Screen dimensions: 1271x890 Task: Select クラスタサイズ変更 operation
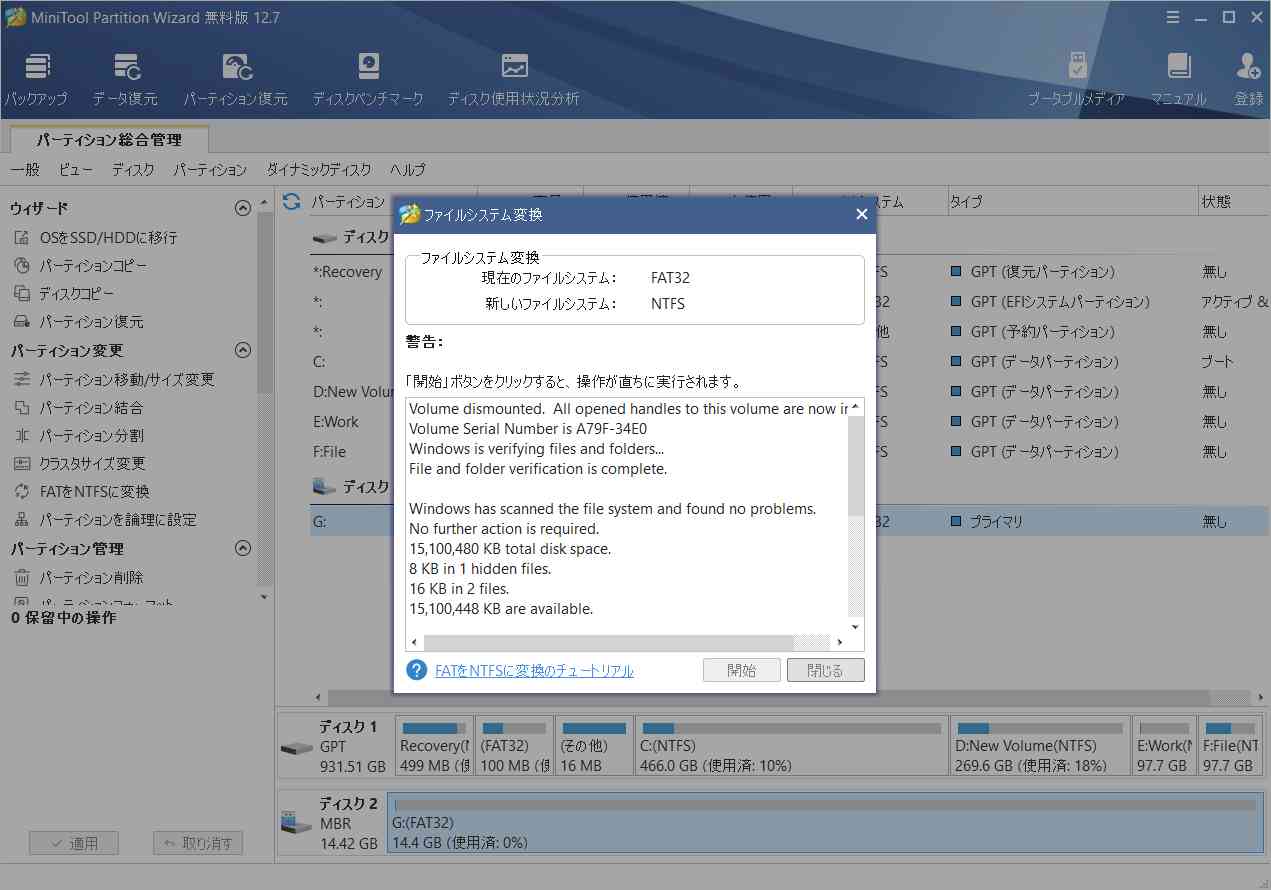pos(80,464)
